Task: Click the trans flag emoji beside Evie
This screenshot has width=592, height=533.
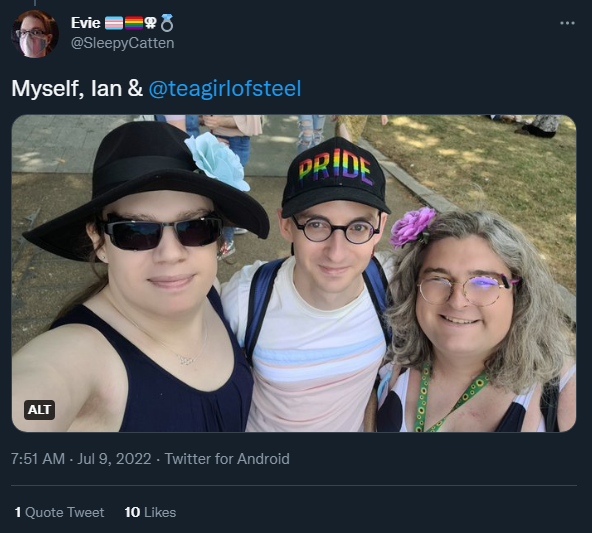Action: click(x=114, y=23)
